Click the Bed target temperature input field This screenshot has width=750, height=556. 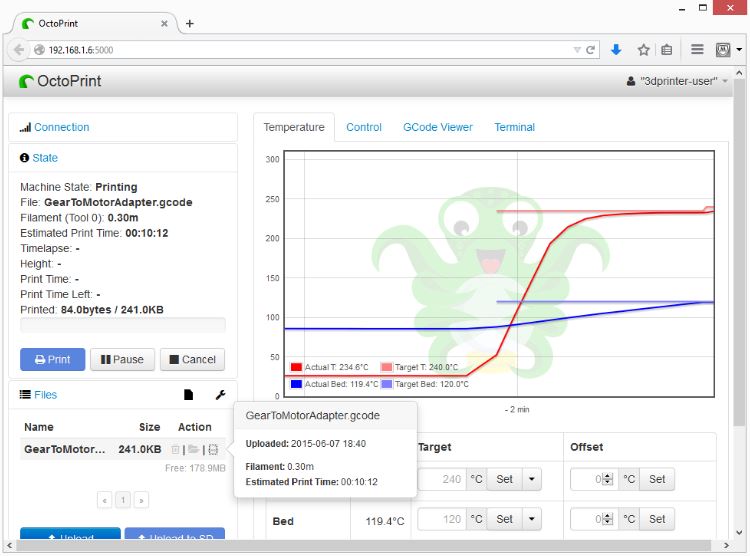pyautogui.click(x=442, y=520)
